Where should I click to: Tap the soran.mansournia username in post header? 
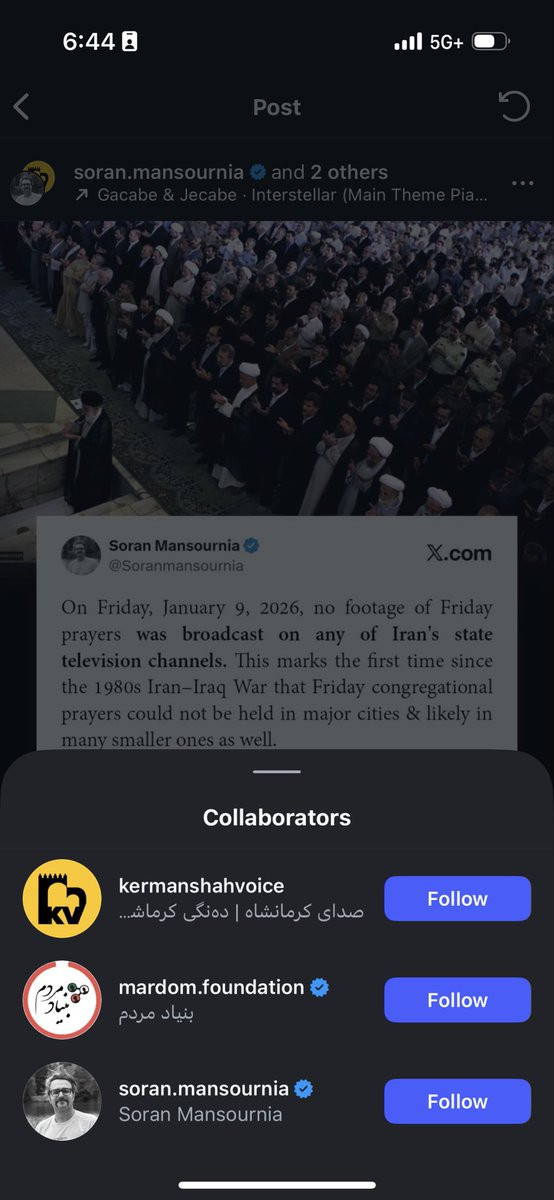[159, 172]
